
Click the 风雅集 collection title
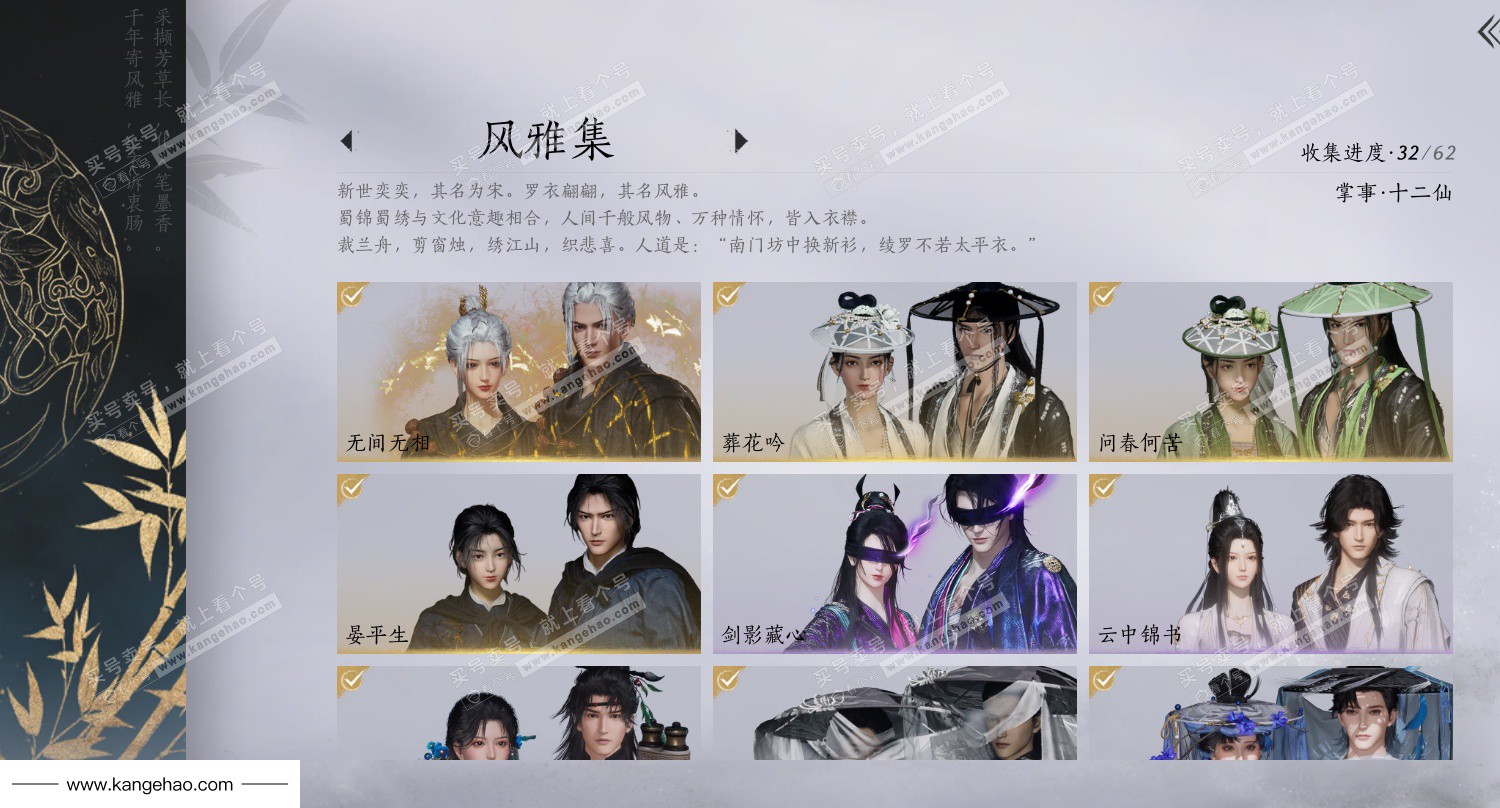tap(546, 140)
